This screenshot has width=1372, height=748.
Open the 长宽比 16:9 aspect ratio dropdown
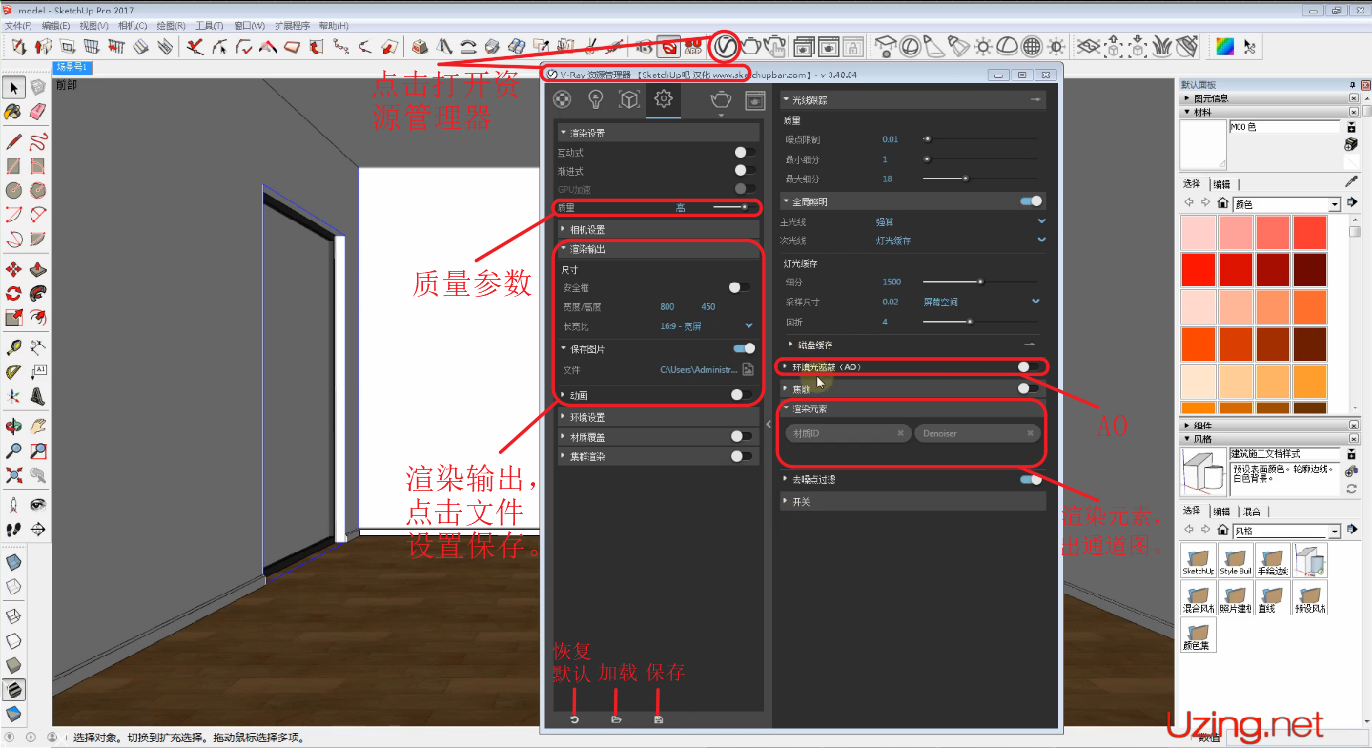706,326
